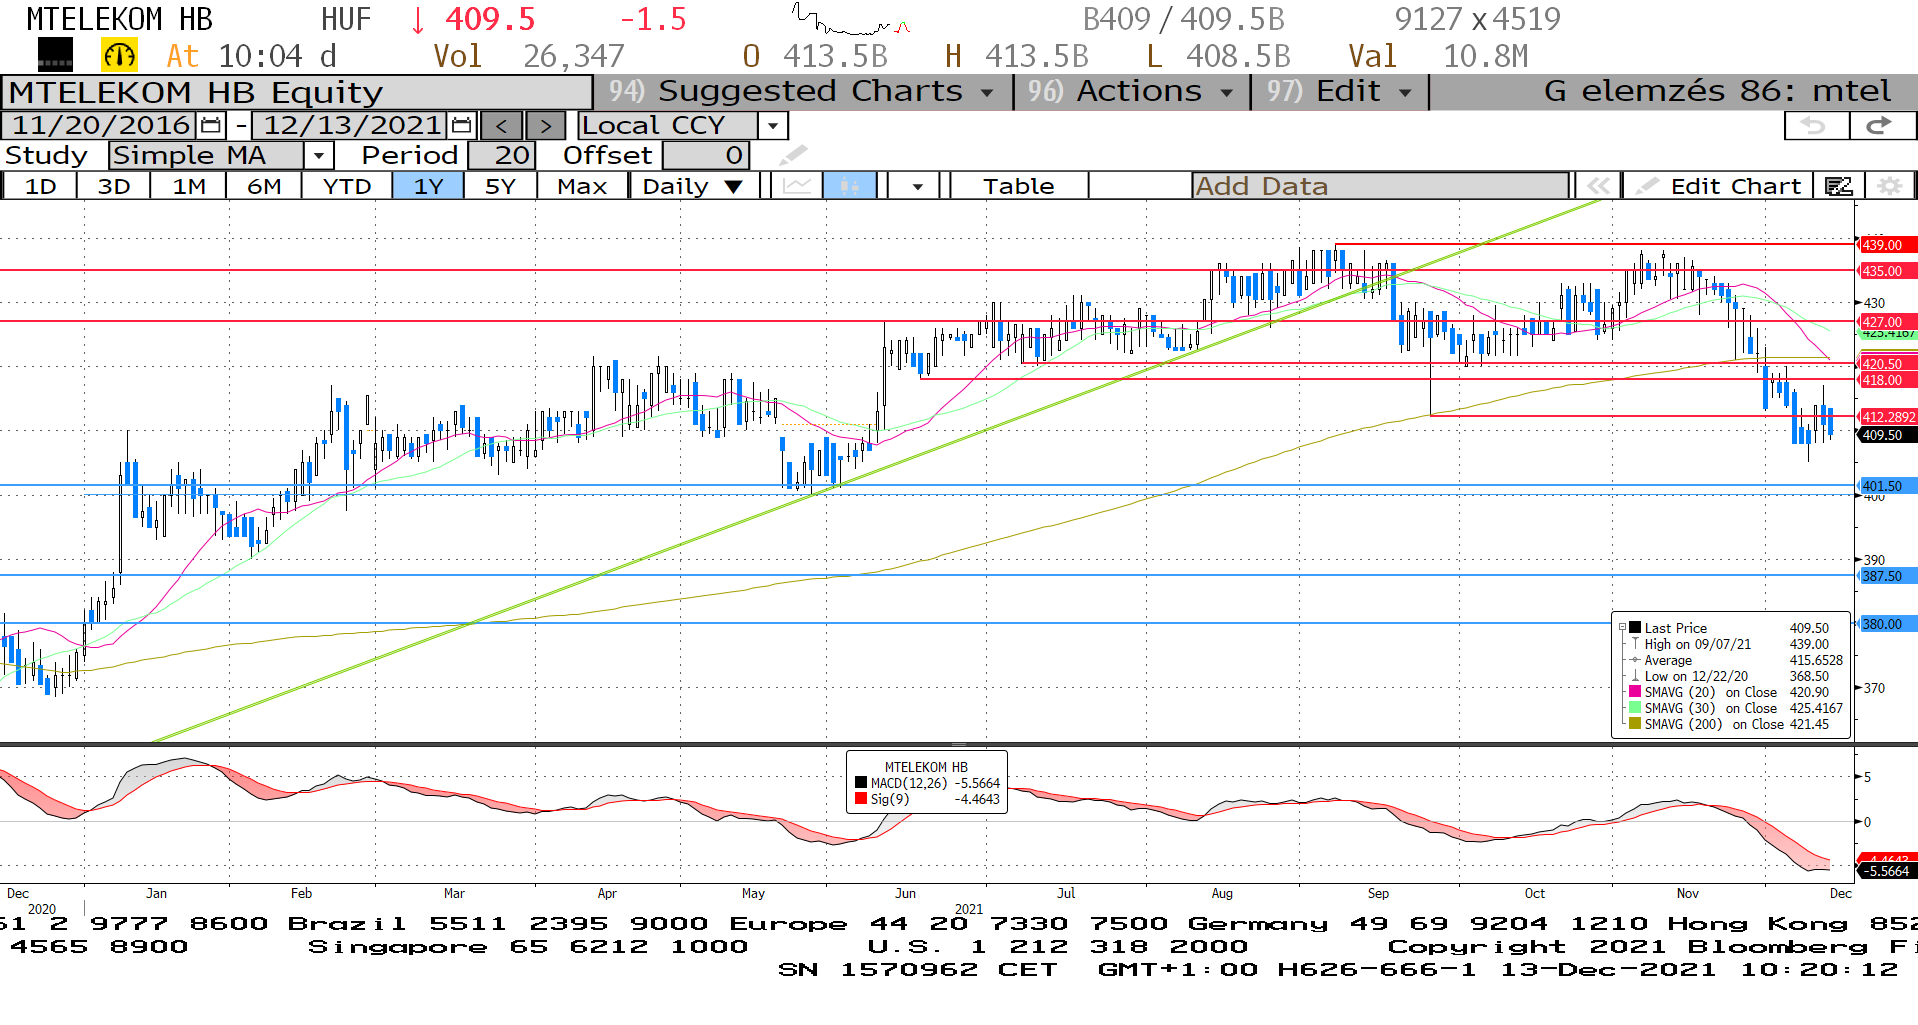Image resolution: width=1918 pixels, height=1025 pixels.
Task: Select the 5Y range tab
Action: [x=500, y=186]
